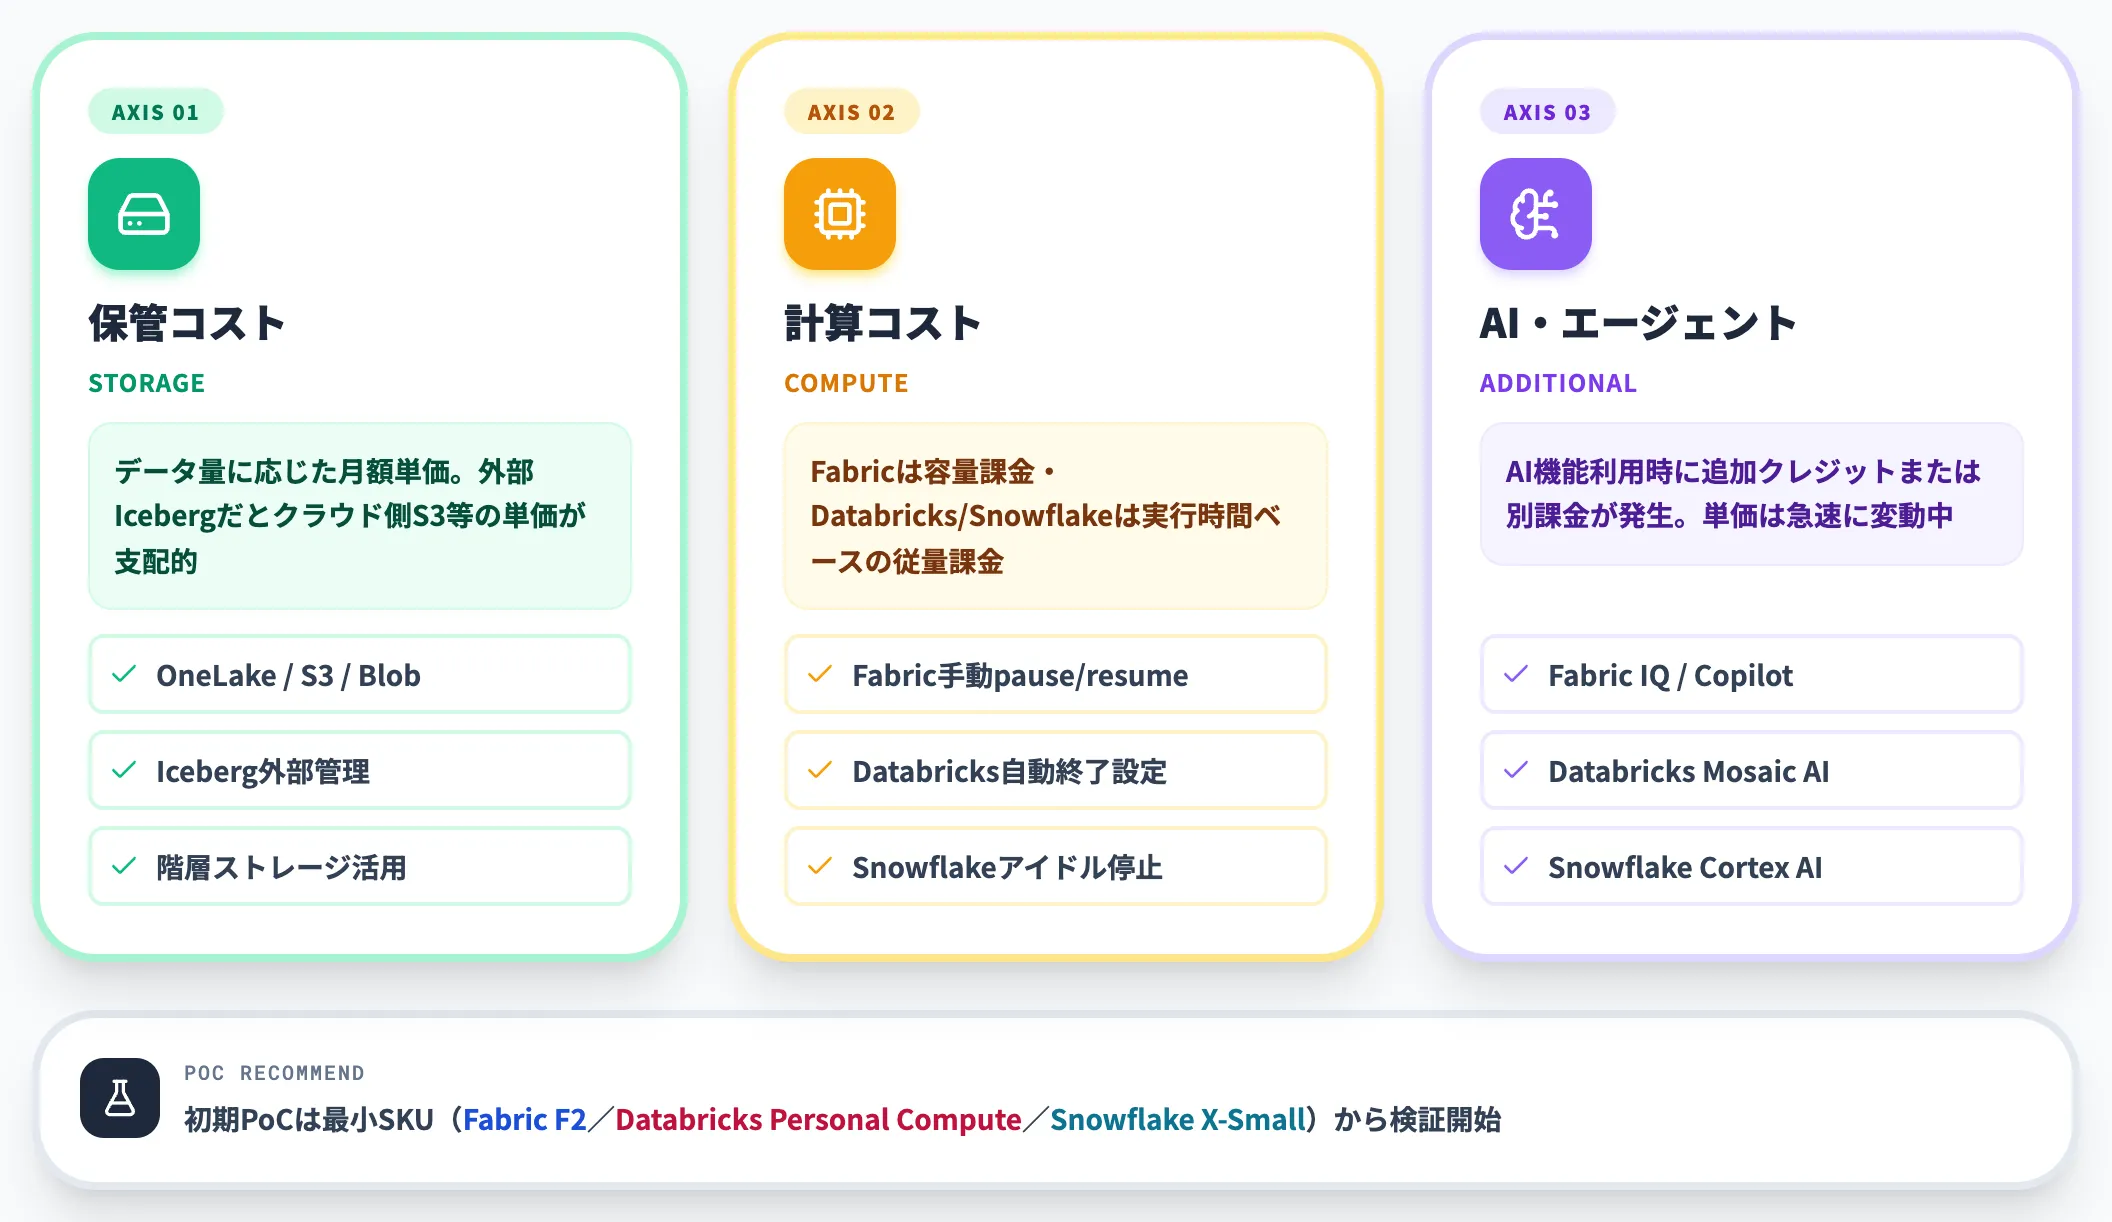The height and width of the screenshot is (1222, 2112).
Task: Click the green storage drive icon
Action: coord(144,214)
